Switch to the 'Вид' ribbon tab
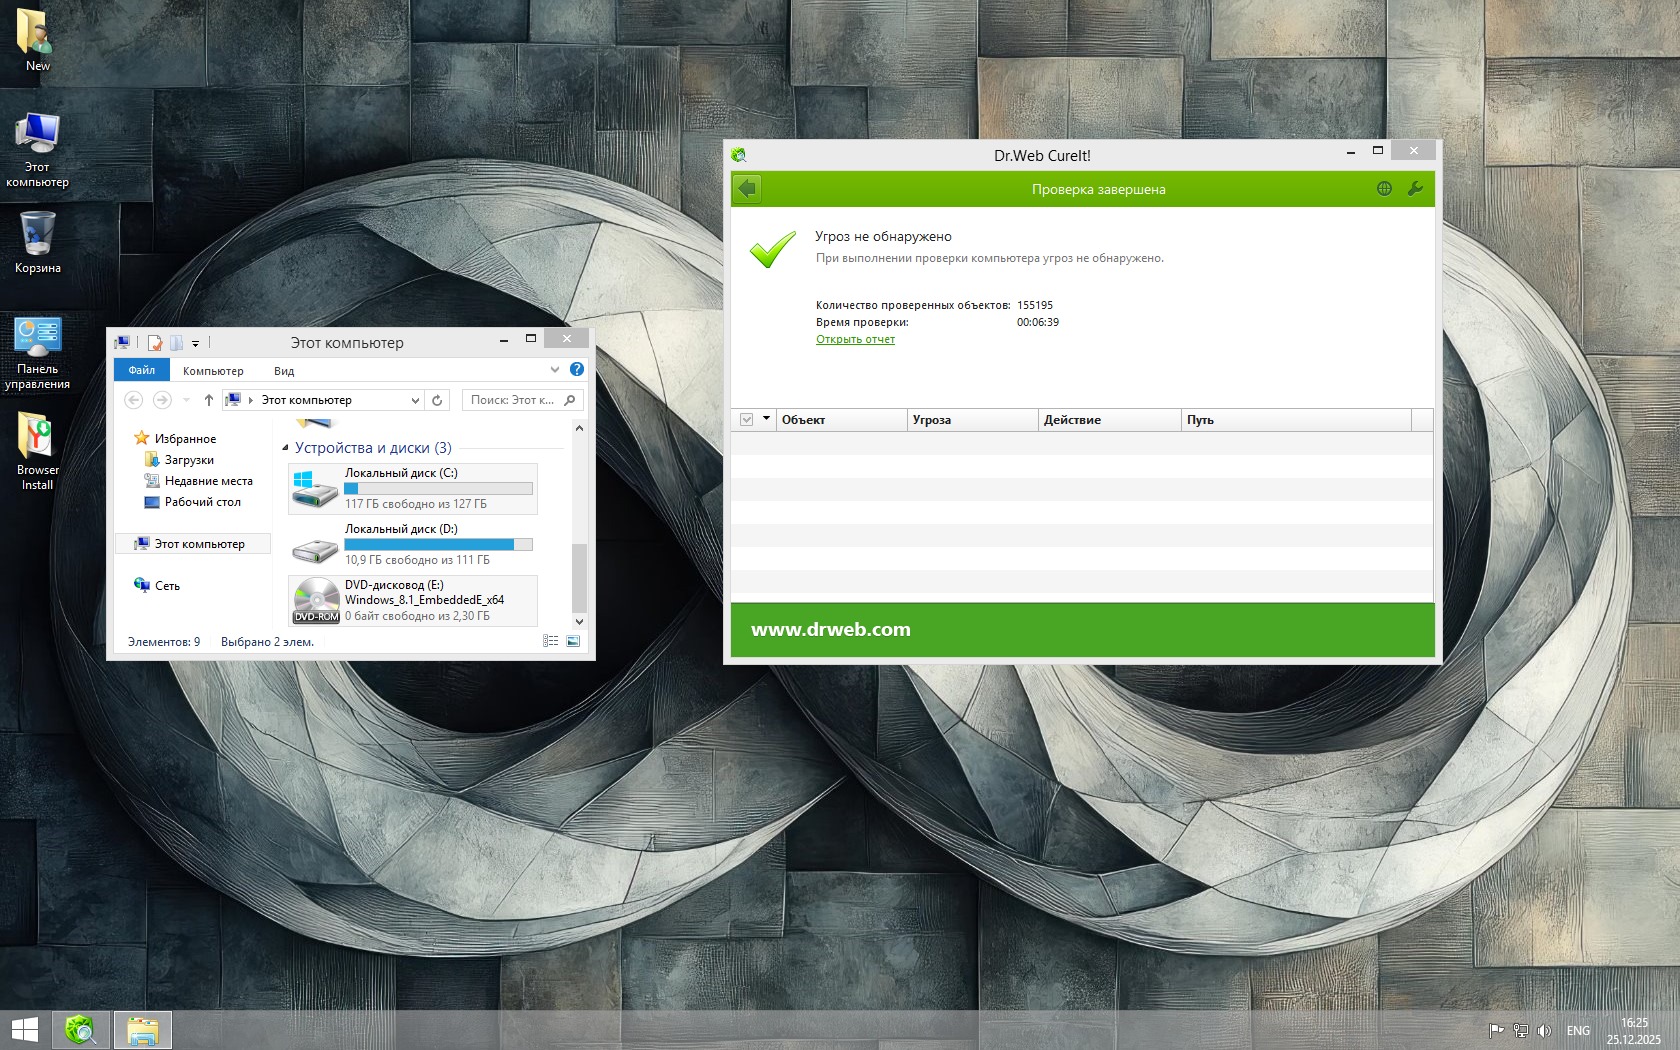The width and height of the screenshot is (1680, 1050). 284,371
